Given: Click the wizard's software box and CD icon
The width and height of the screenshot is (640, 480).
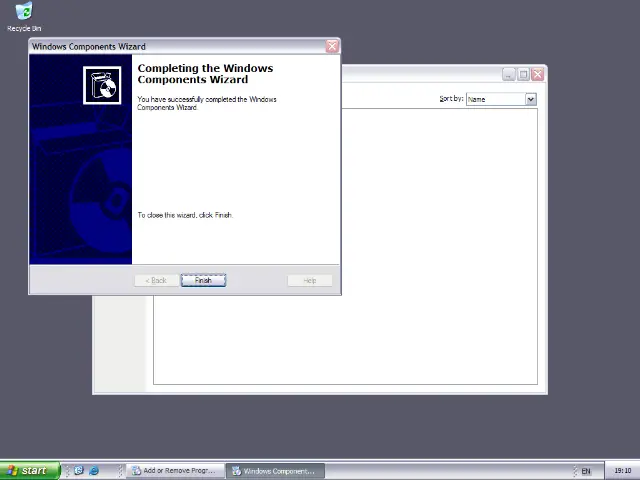Looking at the screenshot, I should tap(102, 85).
